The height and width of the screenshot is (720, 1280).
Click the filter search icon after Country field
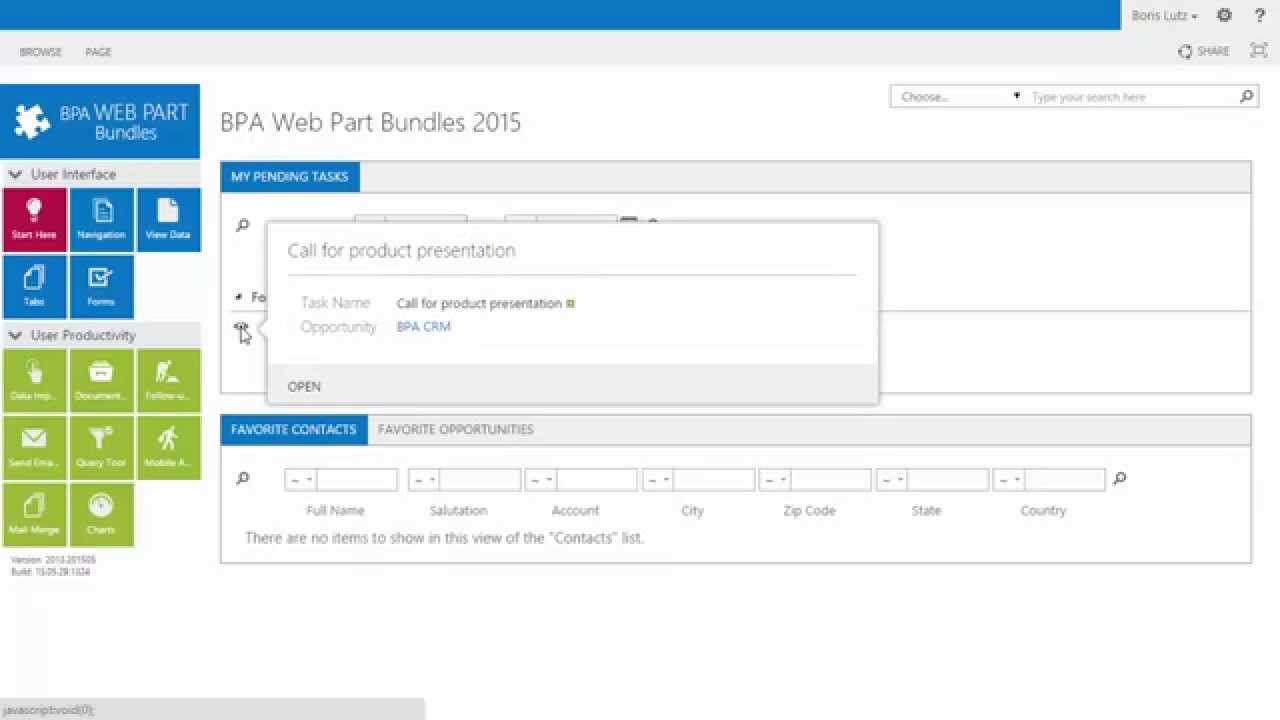[x=1119, y=478]
